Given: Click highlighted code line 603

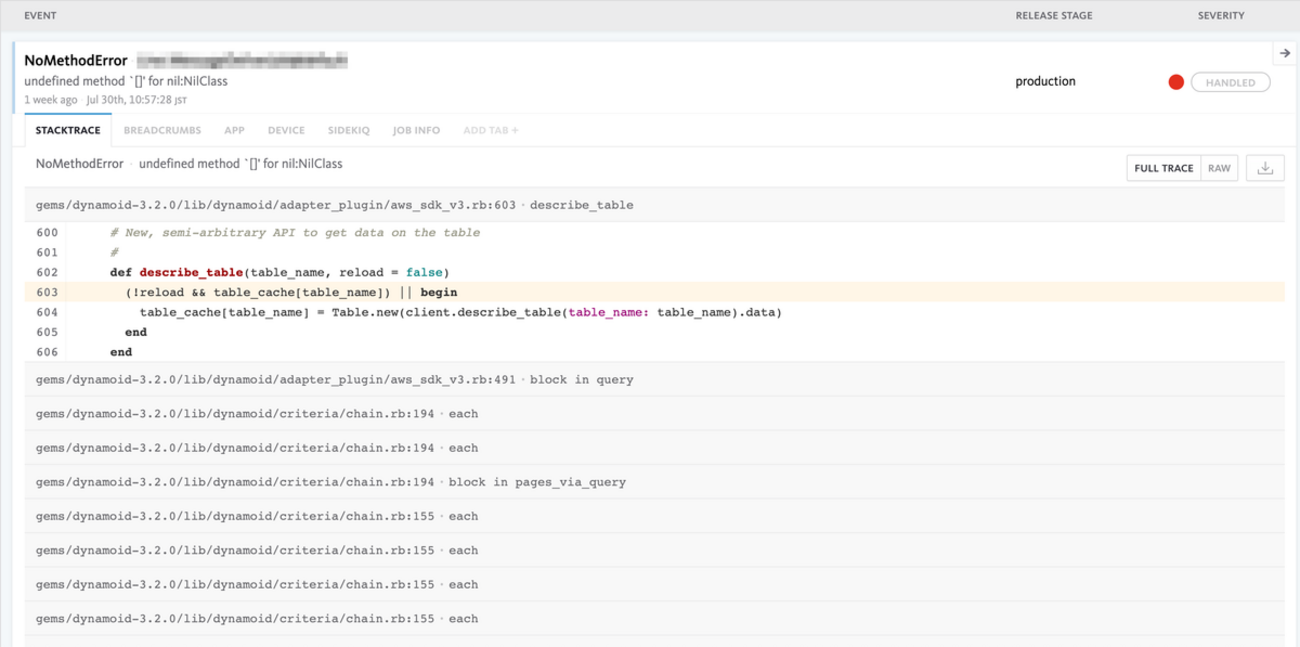Looking at the screenshot, I should pyautogui.click(x=654, y=292).
